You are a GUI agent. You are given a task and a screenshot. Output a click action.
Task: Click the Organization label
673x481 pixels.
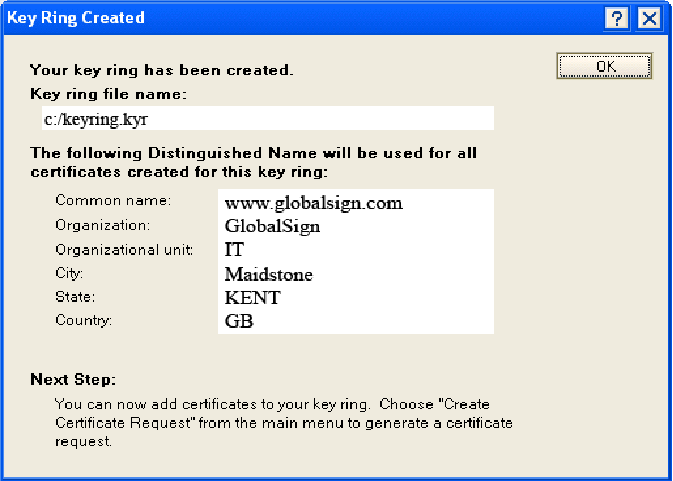pyautogui.click(x=103, y=225)
